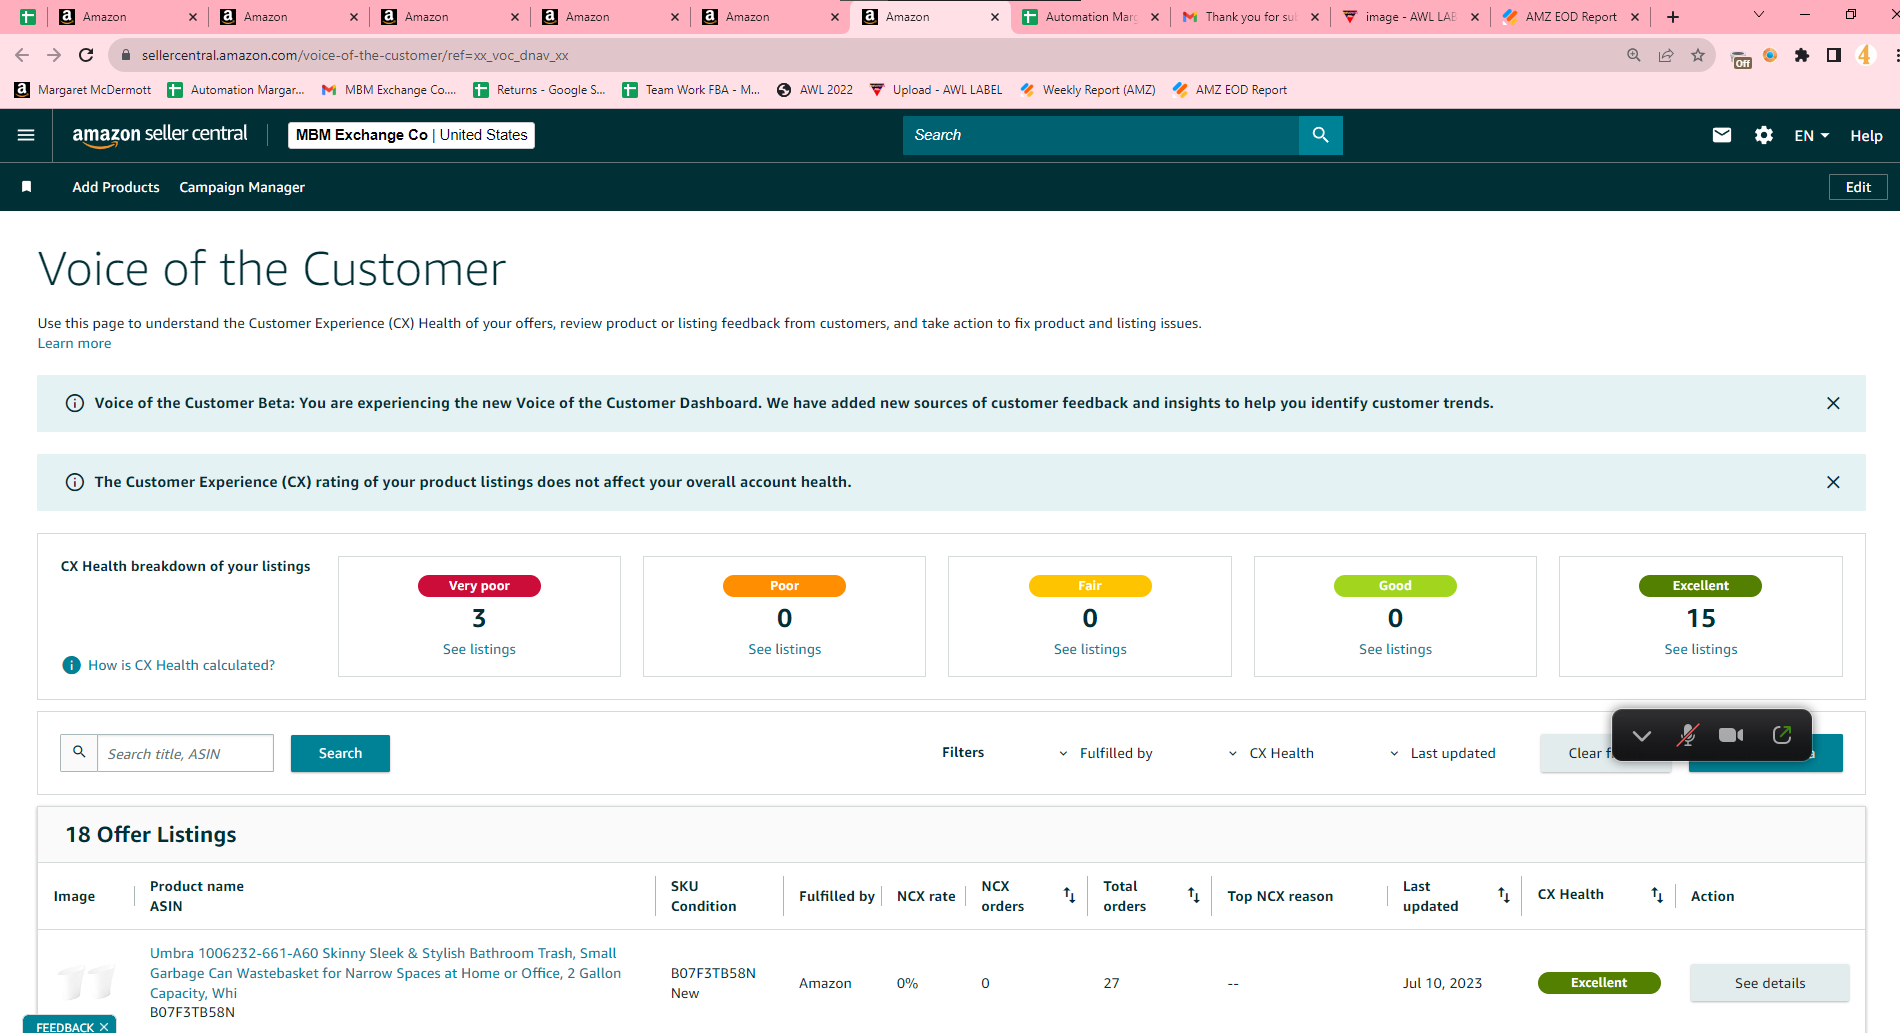
Task: Open How is CX Health calculated link
Action: click(181, 665)
